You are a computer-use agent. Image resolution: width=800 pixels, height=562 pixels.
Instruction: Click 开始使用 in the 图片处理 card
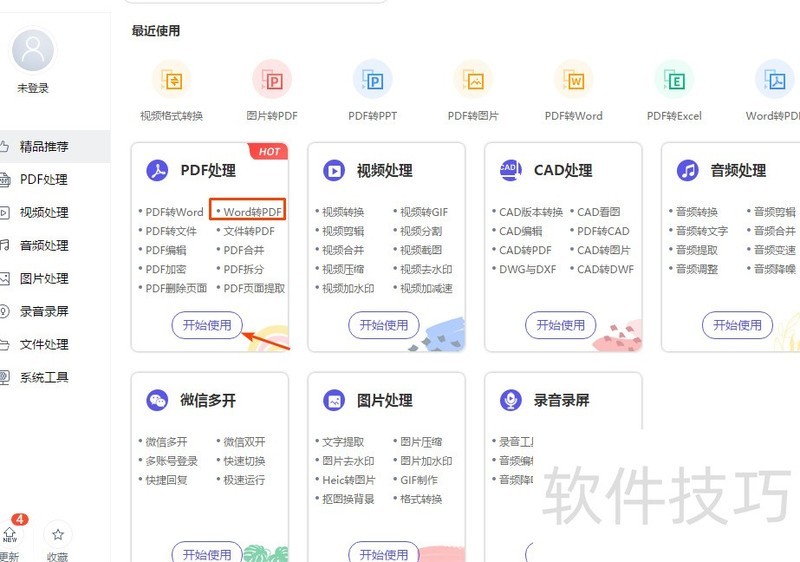click(x=384, y=553)
